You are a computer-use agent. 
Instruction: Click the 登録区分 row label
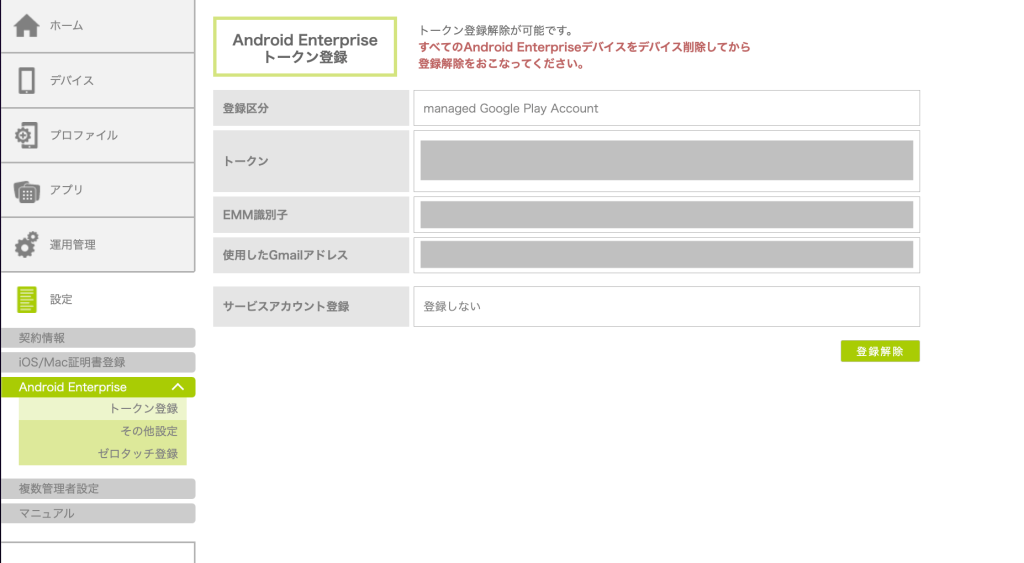pos(311,108)
